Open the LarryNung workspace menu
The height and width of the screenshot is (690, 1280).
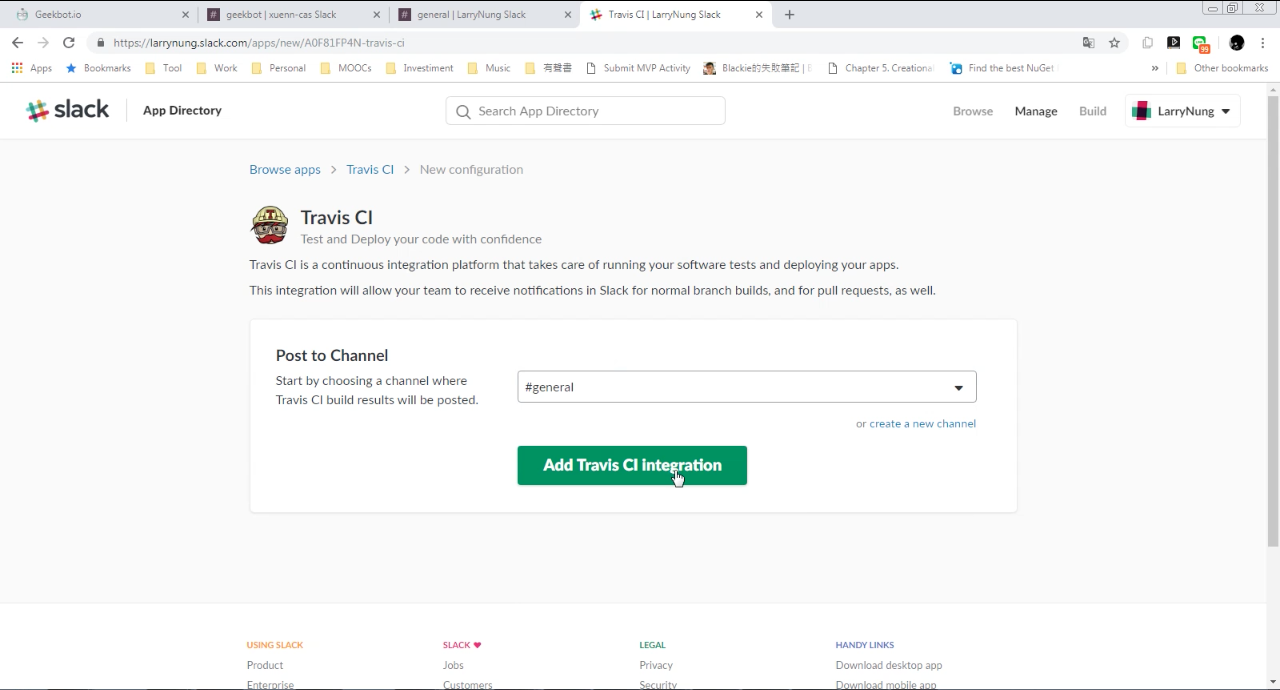1183,111
